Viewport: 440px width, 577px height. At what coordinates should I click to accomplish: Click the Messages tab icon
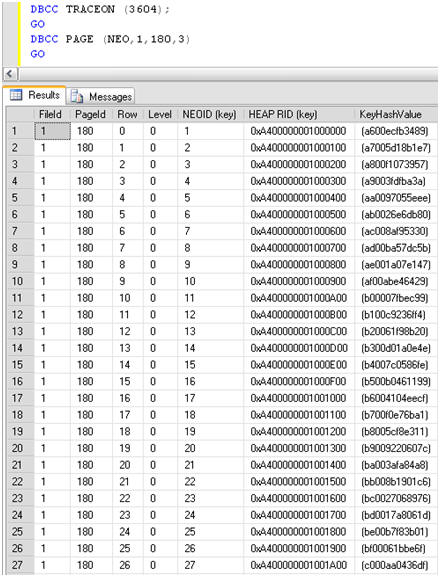(x=77, y=96)
